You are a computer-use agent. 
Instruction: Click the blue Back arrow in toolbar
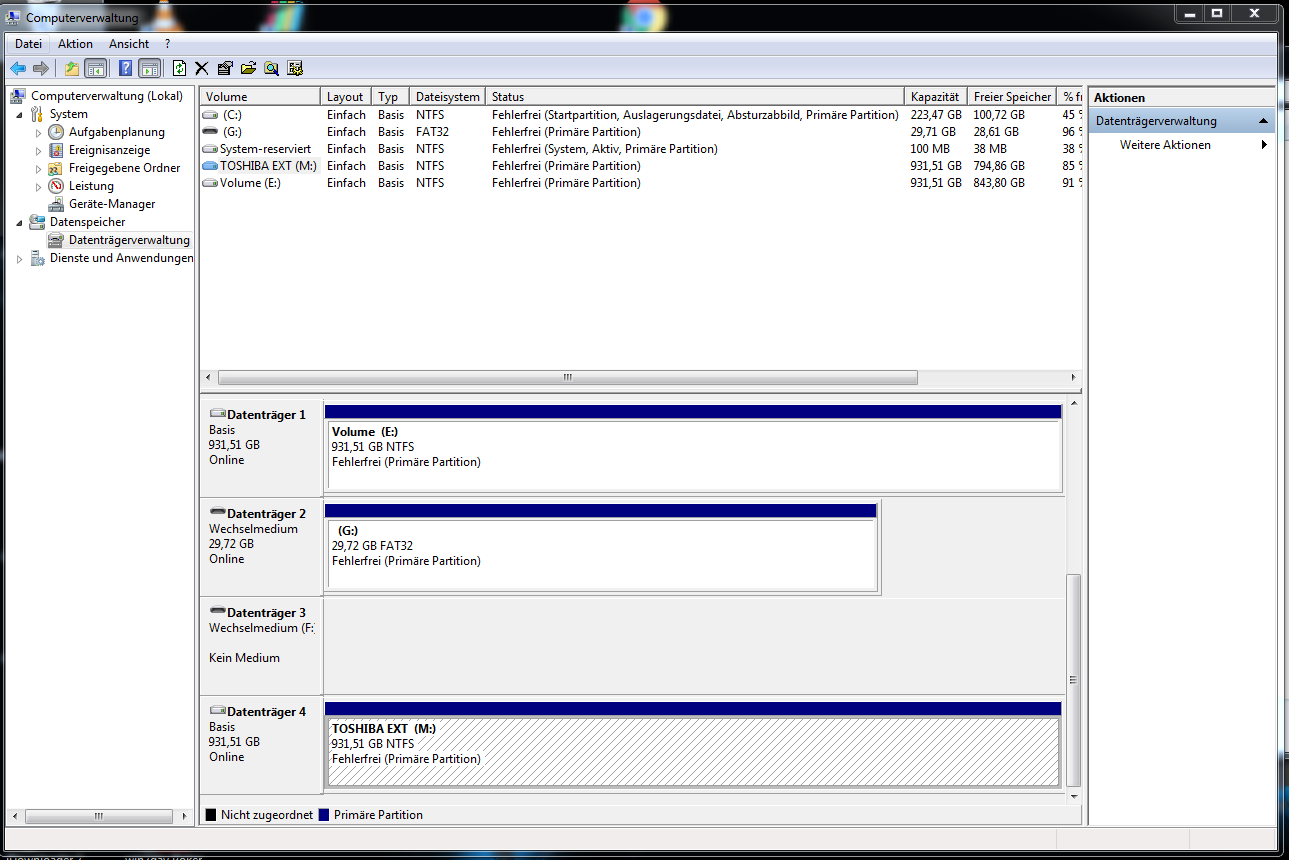(18, 68)
